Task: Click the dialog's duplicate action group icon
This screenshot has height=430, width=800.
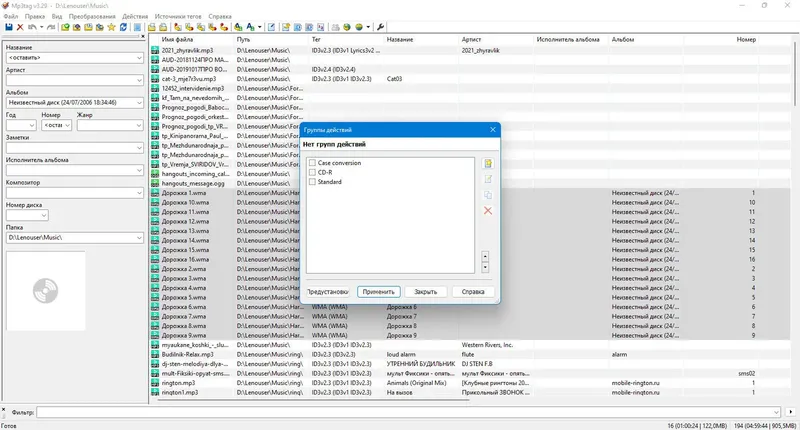Action: click(488, 195)
